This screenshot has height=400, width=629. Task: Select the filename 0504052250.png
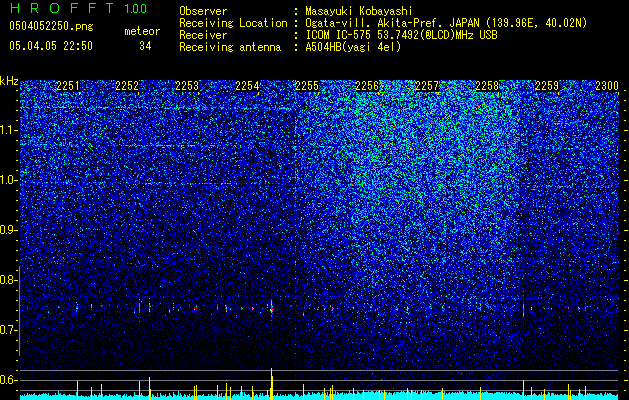(x=51, y=26)
